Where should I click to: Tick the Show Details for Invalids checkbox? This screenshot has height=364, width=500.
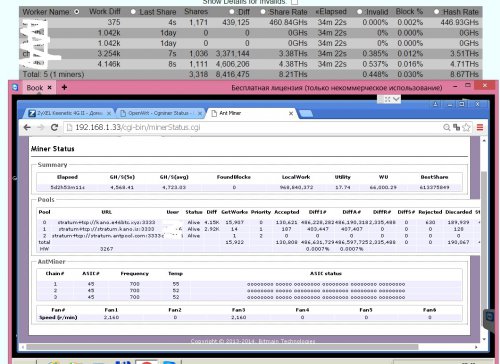(x=294, y=2)
